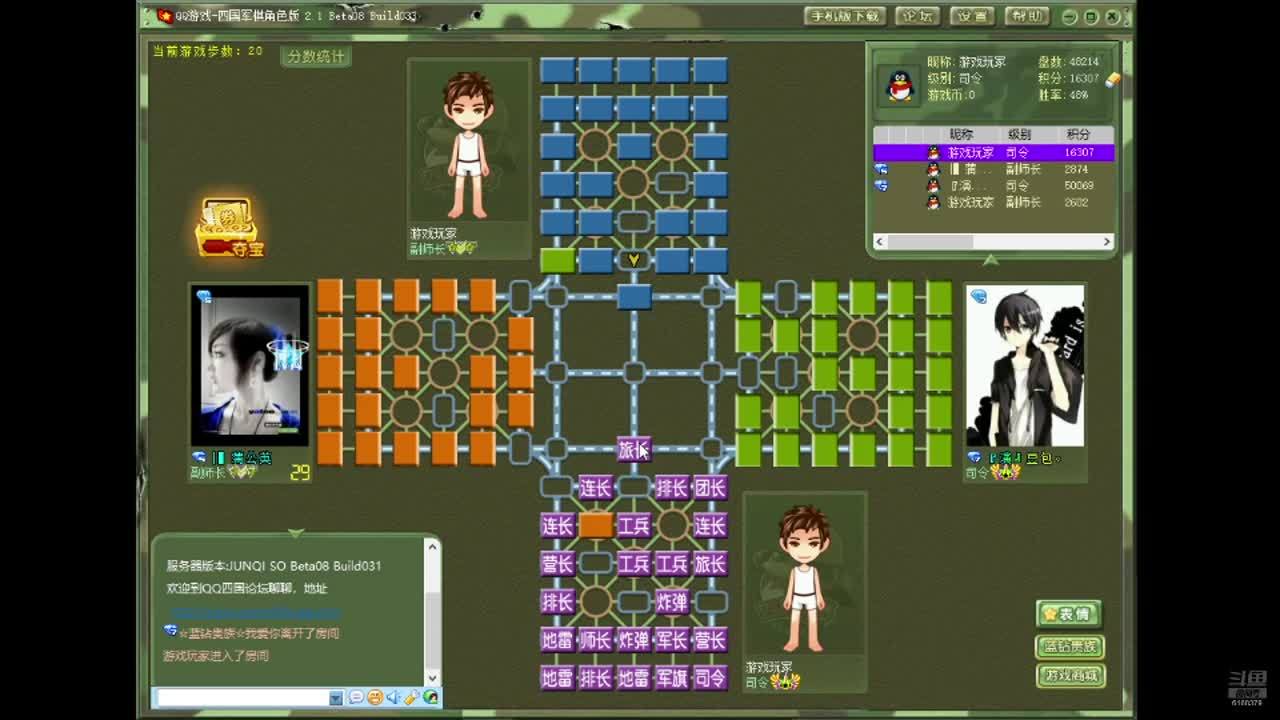1280x720 pixels.
Task: Click the player list horizontal scrollbar thumb
Action: click(x=930, y=241)
